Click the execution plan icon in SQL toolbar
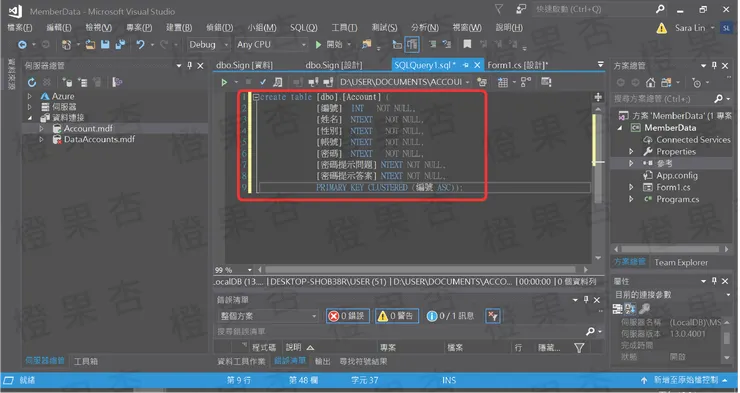Image resolution: width=740 pixels, height=393 pixels. point(526,82)
